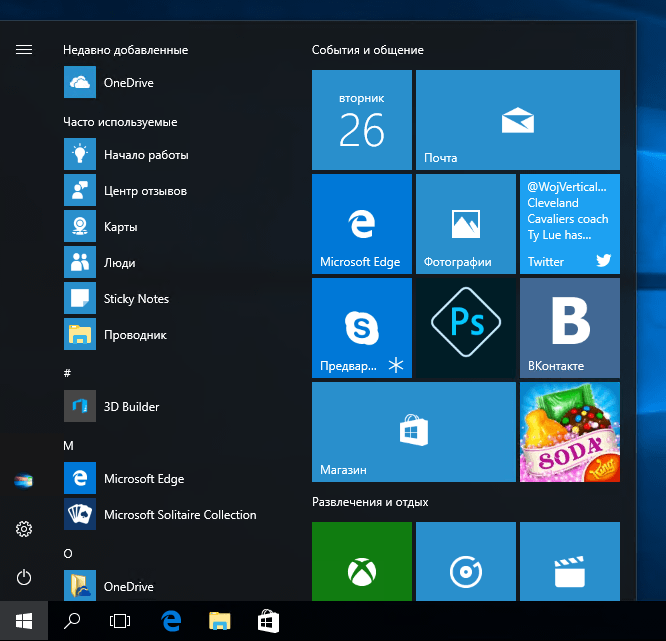Screen dimensions: 666x641
Task: Open the Почта mail tile
Action: pyautogui.click(x=518, y=120)
